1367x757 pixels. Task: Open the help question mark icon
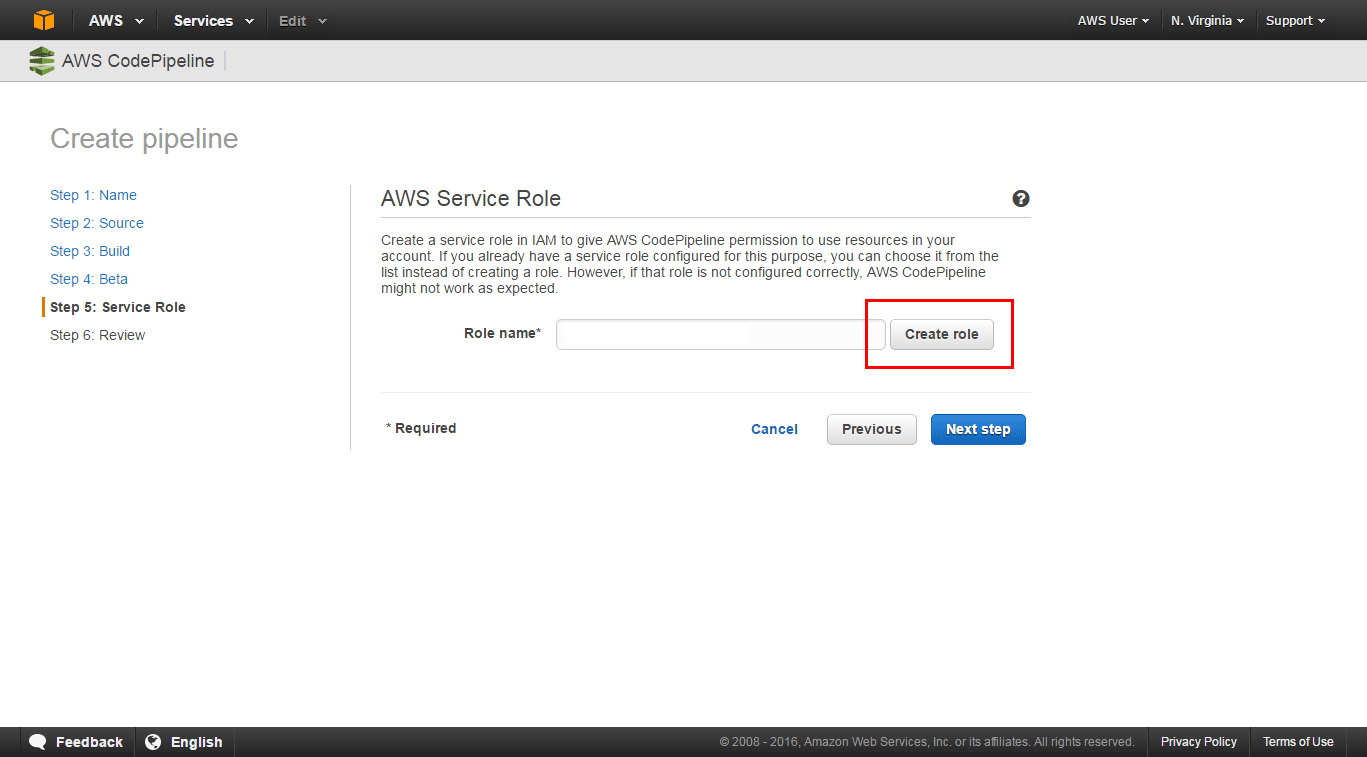tap(1021, 198)
